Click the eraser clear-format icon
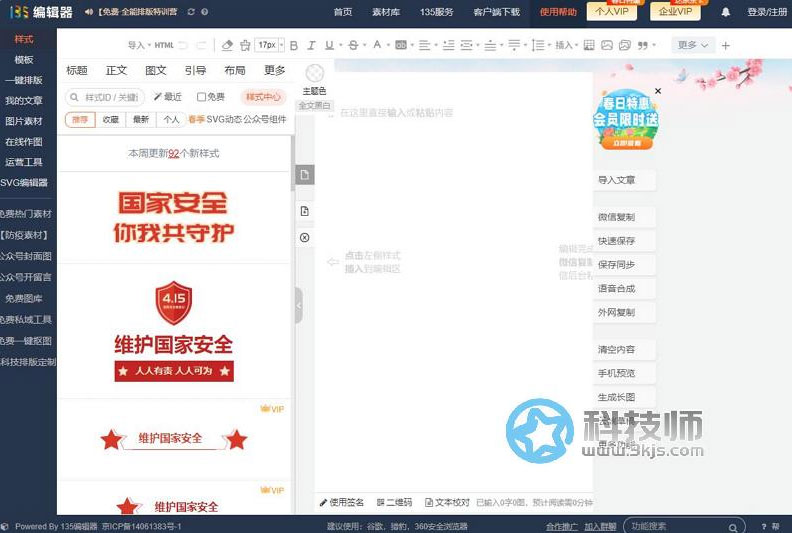Viewport: 792px width, 533px height. (227, 45)
